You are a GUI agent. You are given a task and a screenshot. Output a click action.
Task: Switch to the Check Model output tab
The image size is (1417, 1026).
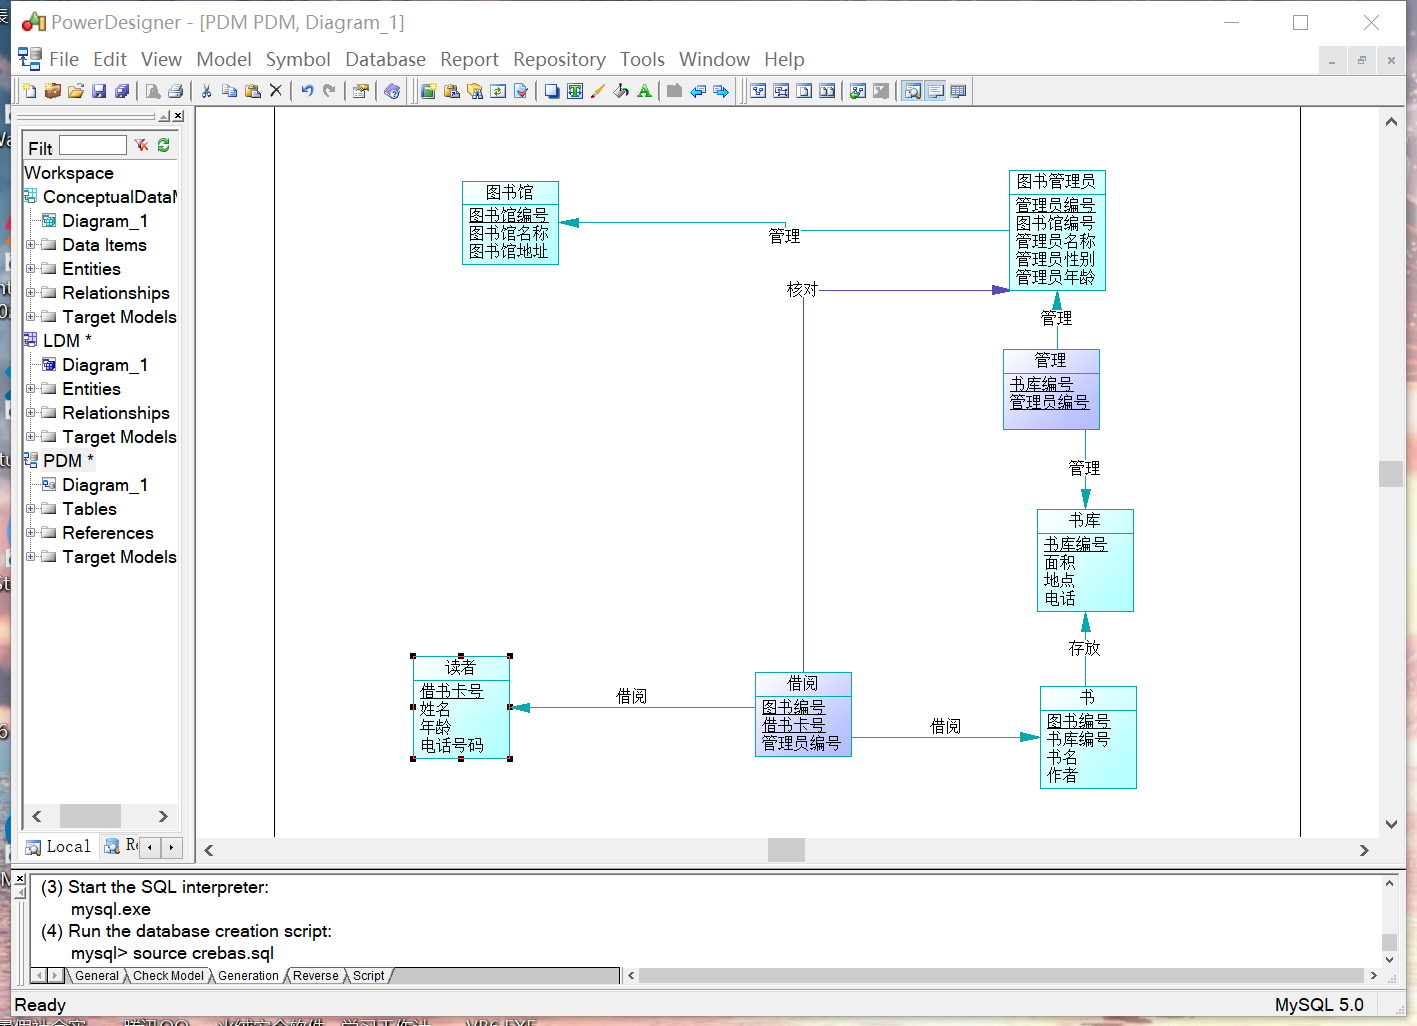[x=168, y=976]
